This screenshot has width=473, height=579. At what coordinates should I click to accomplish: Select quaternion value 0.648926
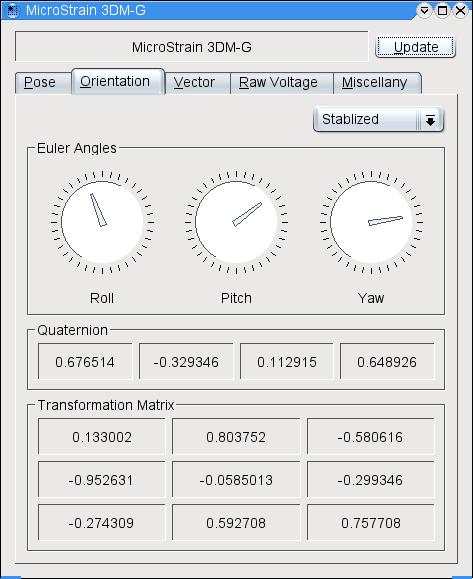[387, 362]
